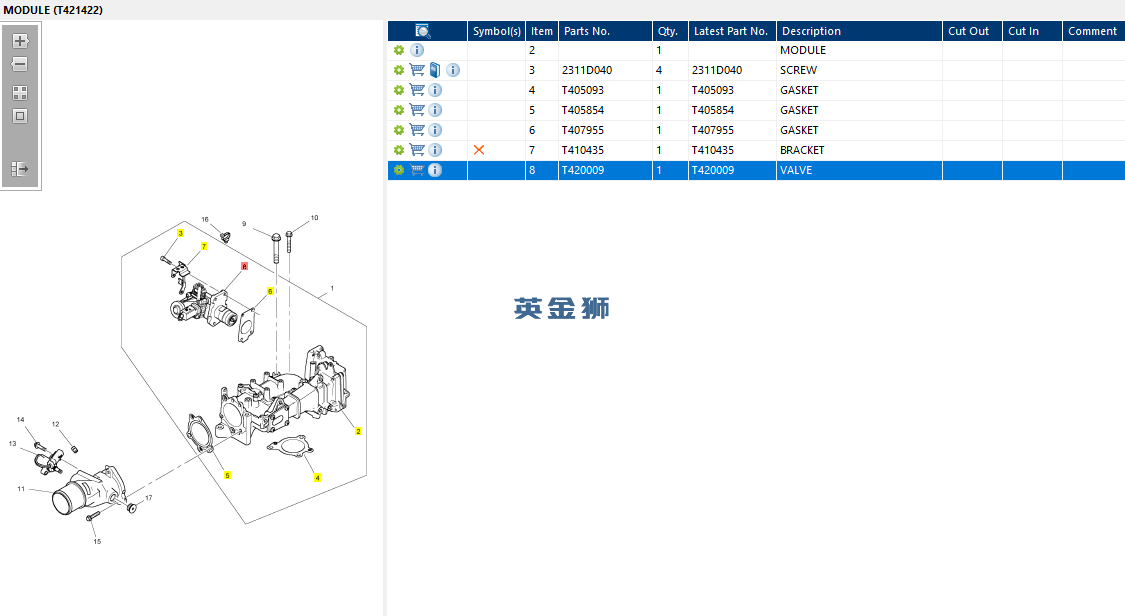Click the book icon on SCREW row
1125x616 pixels.
pyautogui.click(x=435, y=70)
